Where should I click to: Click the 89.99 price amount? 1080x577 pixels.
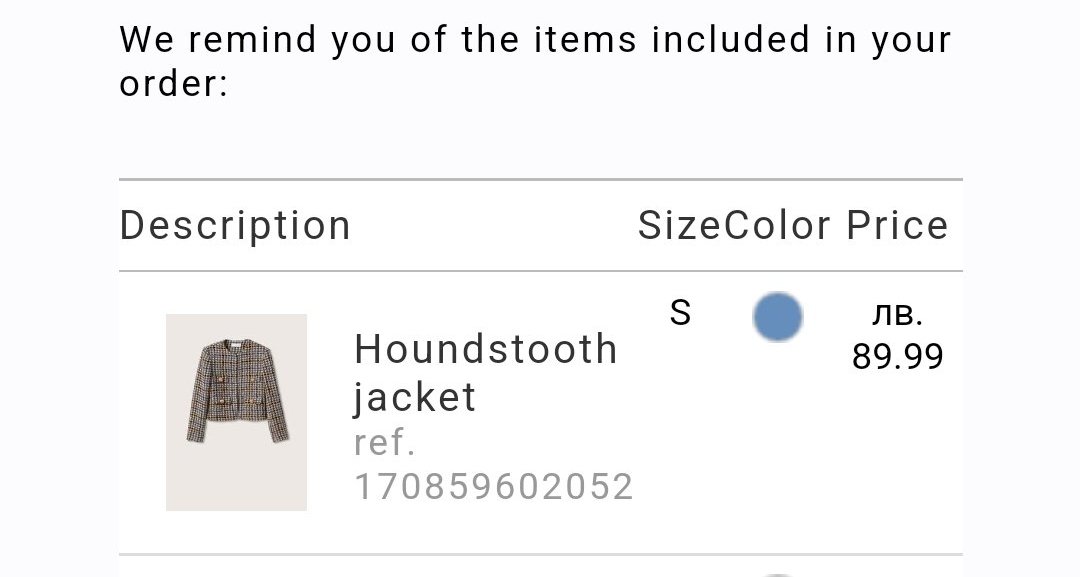pyautogui.click(x=897, y=356)
